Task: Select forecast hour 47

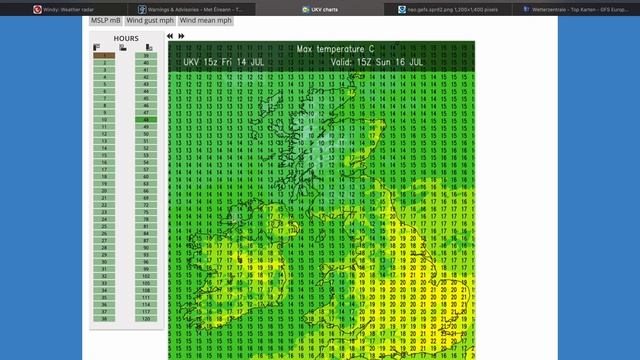Action: [146, 113]
